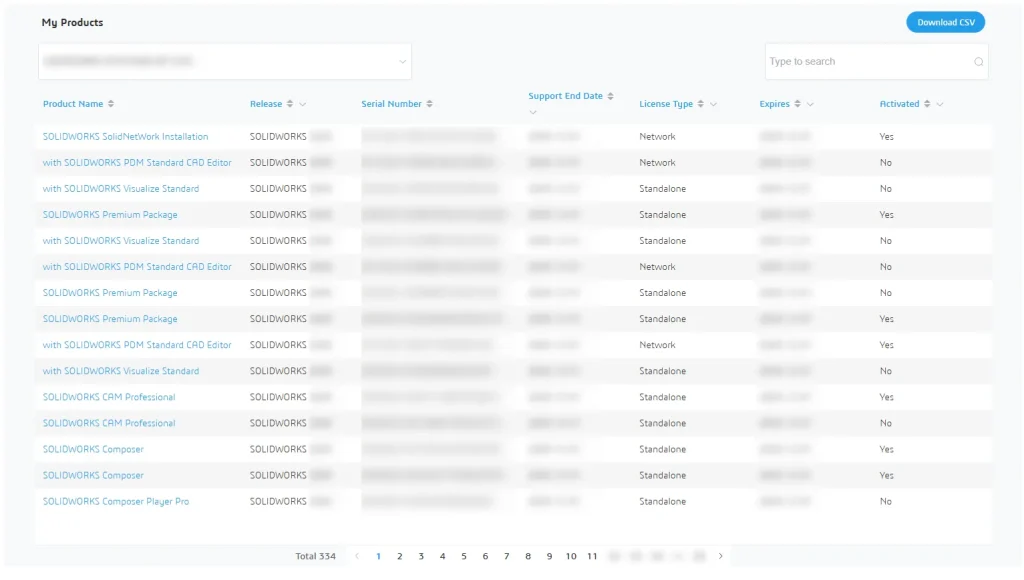This screenshot has width=1024, height=580.
Task: Click Standalone in Composer Player Pro row
Action: click(x=662, y=502)
